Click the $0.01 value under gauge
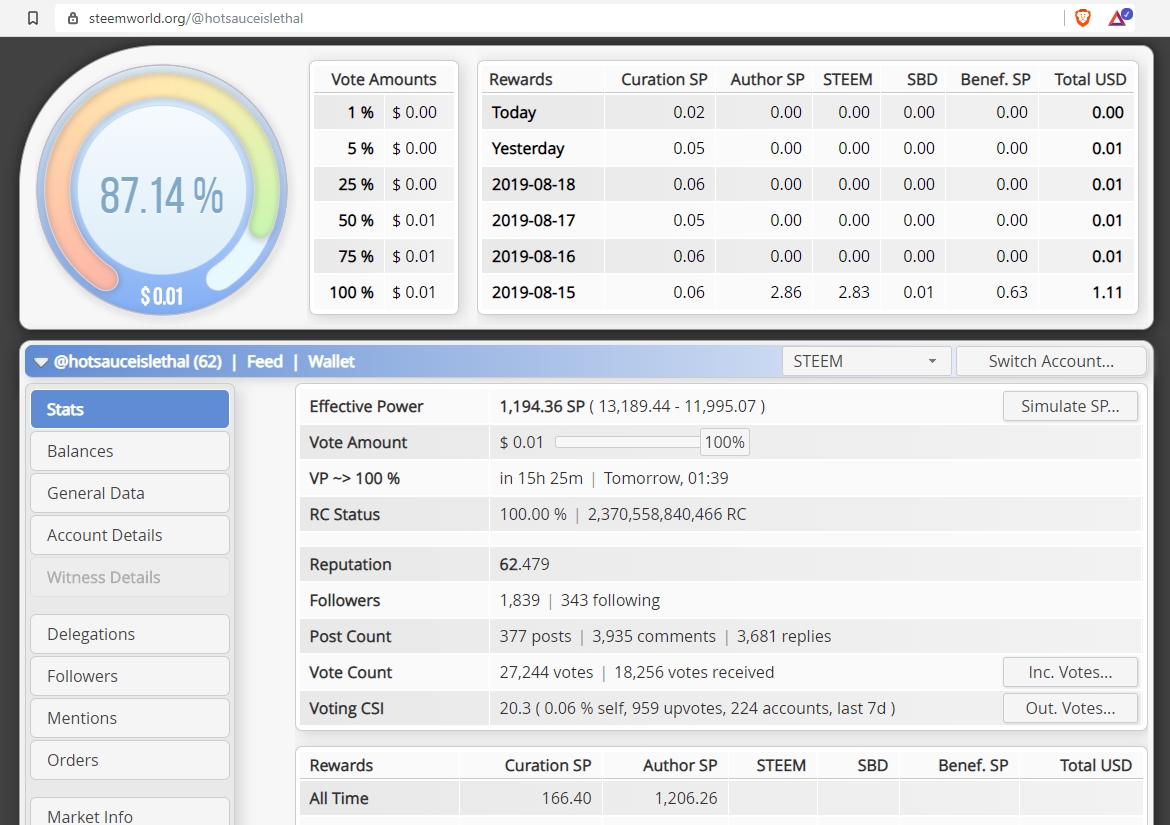The height and width of the screenshot is (825, 1170). tap(162, 296)
